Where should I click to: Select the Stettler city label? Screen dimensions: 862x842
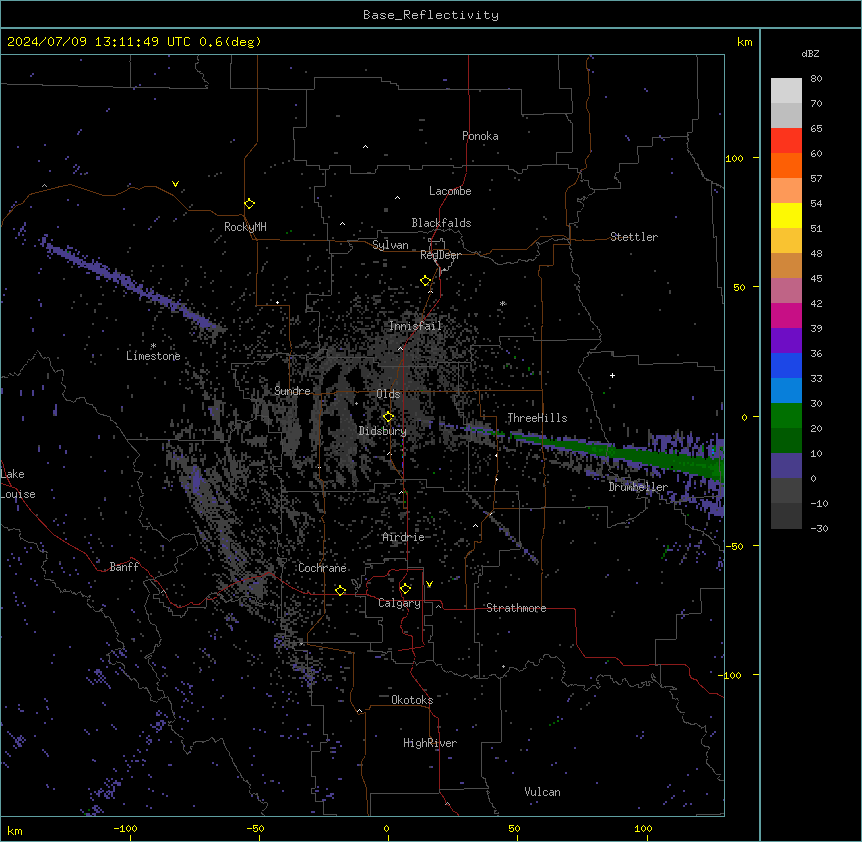click(634, 237)
